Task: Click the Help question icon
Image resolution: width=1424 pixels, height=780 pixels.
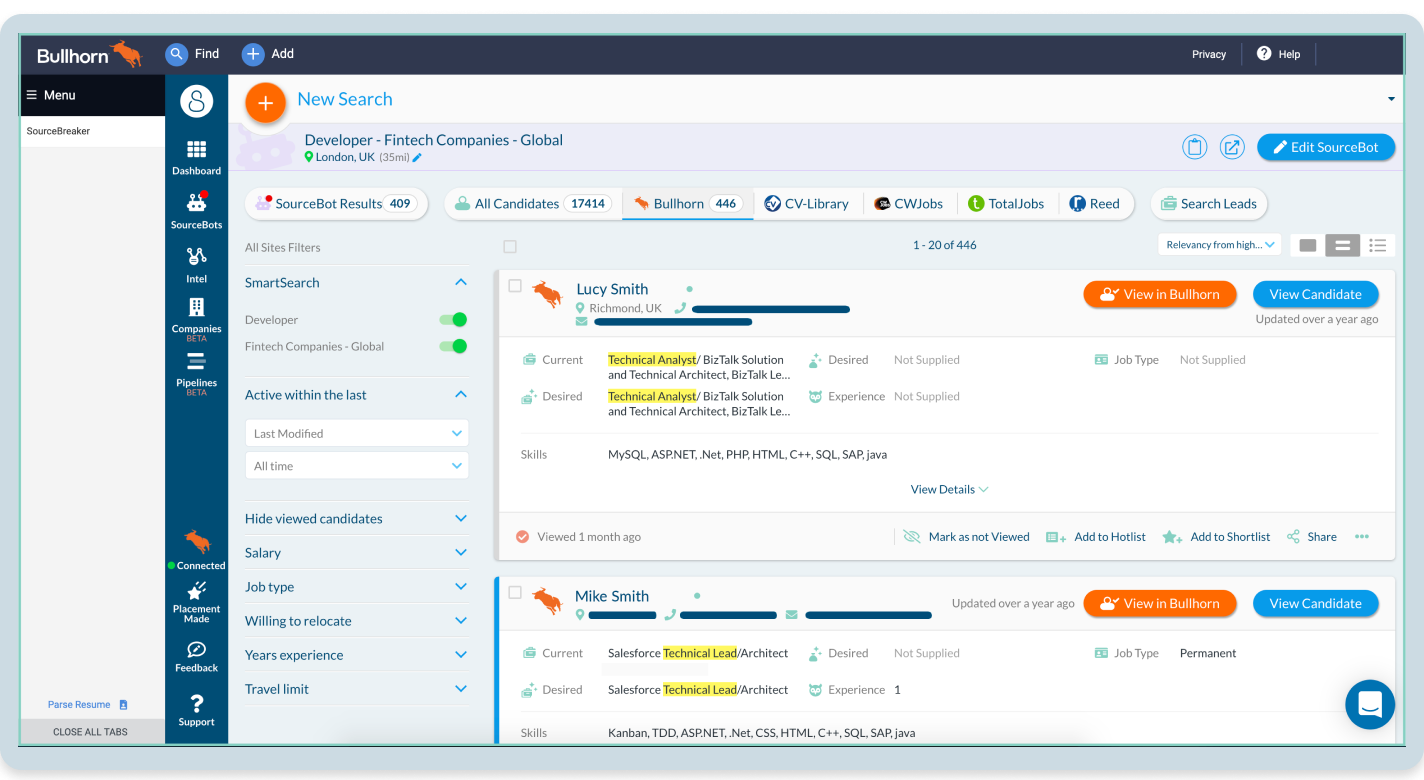Action: pyautogui.click(x=1264, y=54)
